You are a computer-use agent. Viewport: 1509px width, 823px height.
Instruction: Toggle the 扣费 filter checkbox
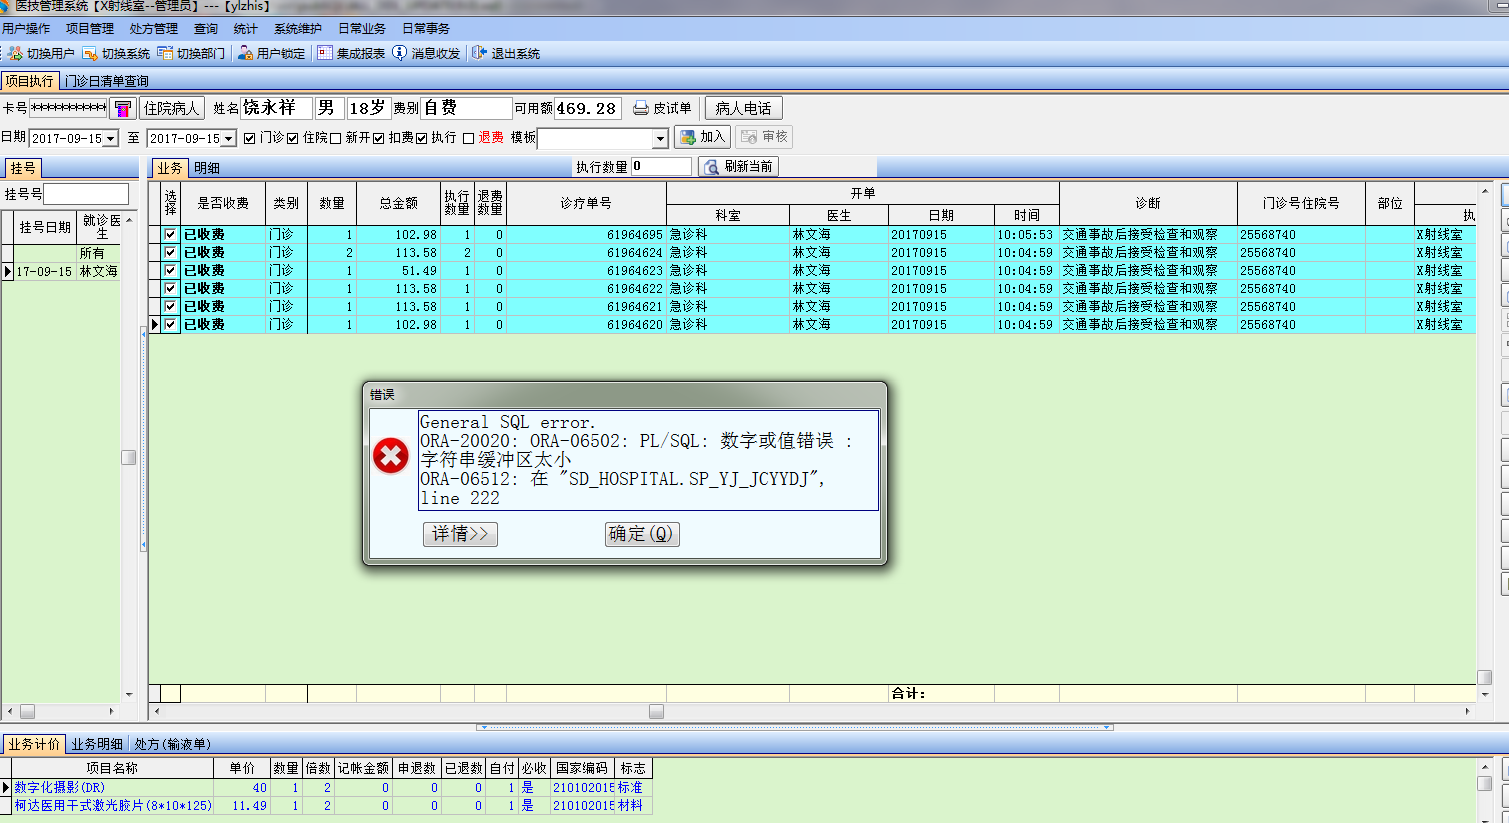(x=379, y=138)
